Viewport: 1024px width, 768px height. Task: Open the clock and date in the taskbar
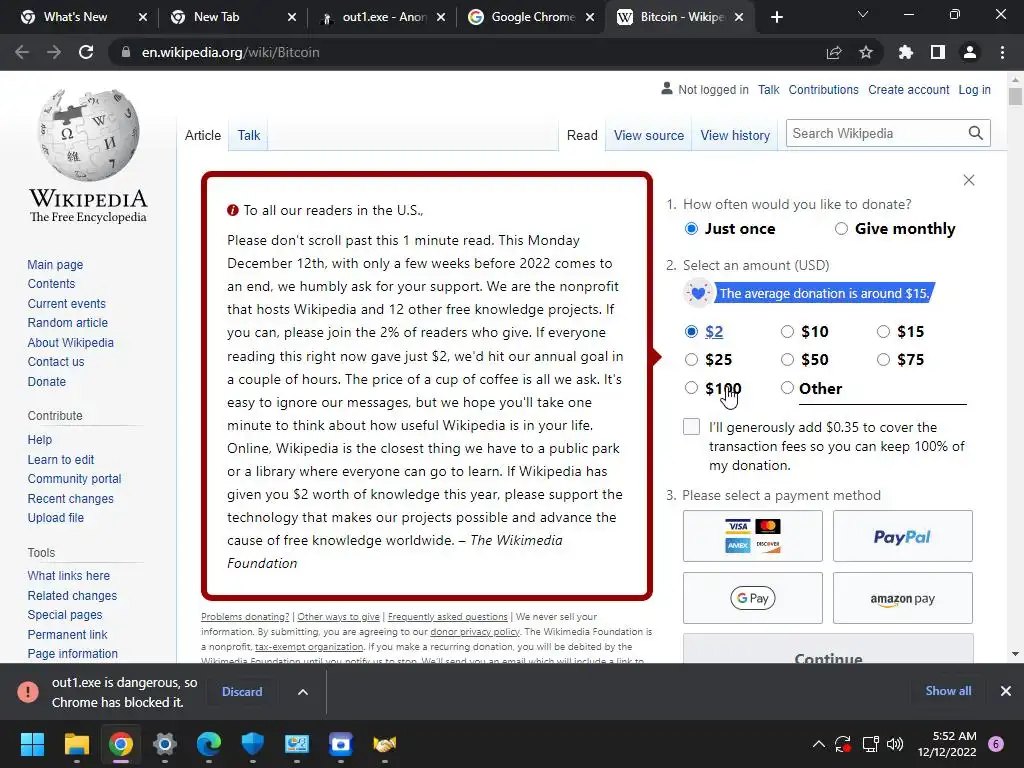(947, 744)
